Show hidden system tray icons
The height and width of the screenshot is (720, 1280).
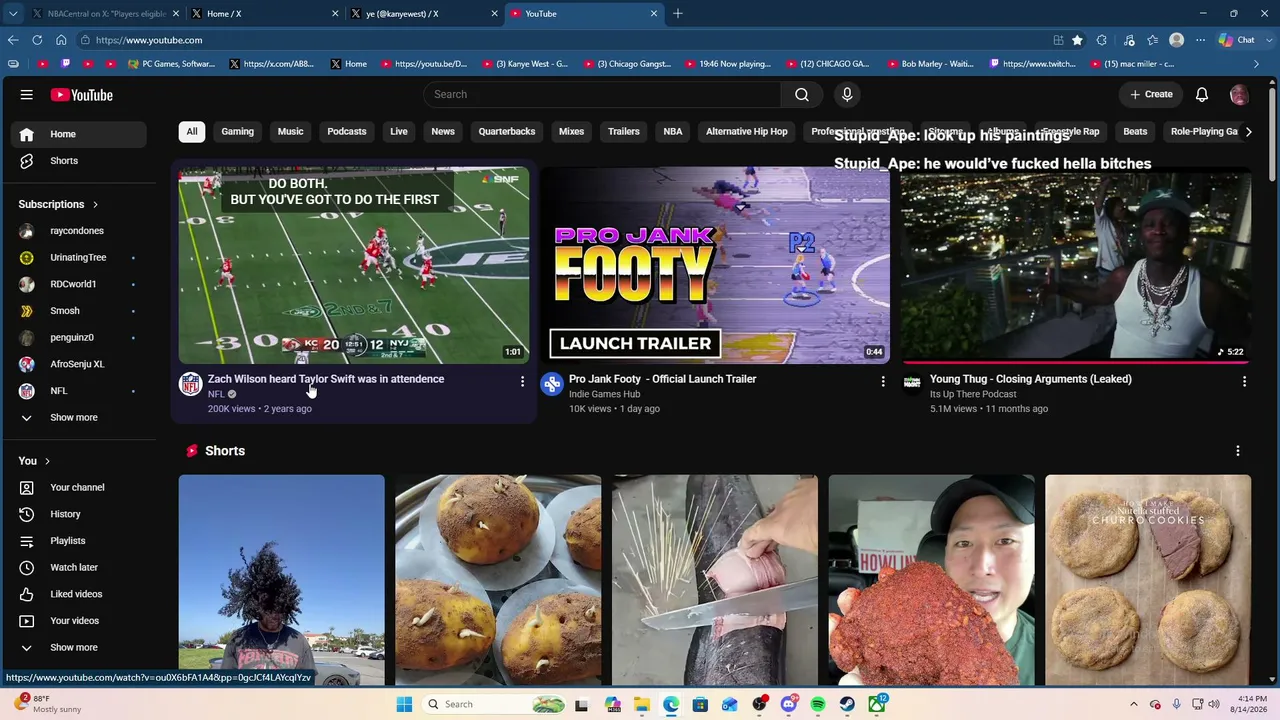click(x=1133, y=704)
